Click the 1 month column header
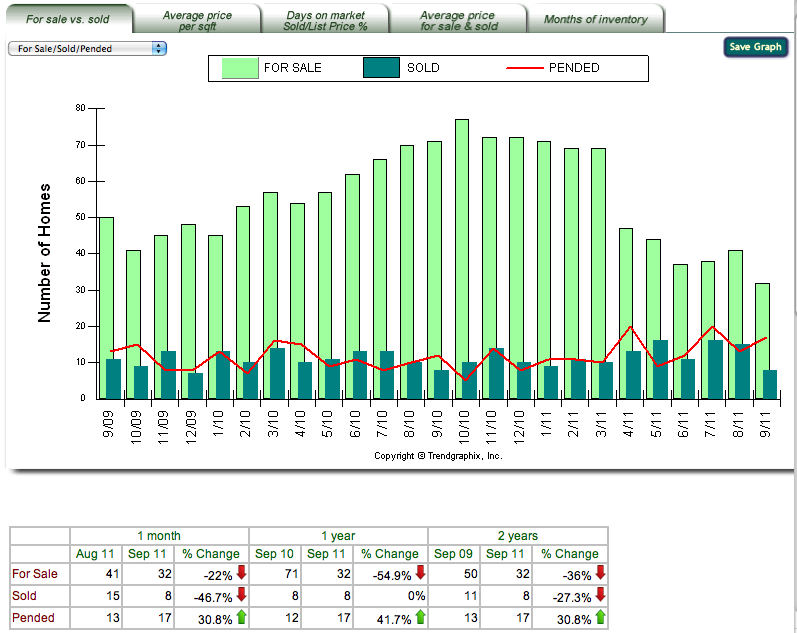This screenshot has height=633, width=797. pyautogui.click(x=159, y=536)
